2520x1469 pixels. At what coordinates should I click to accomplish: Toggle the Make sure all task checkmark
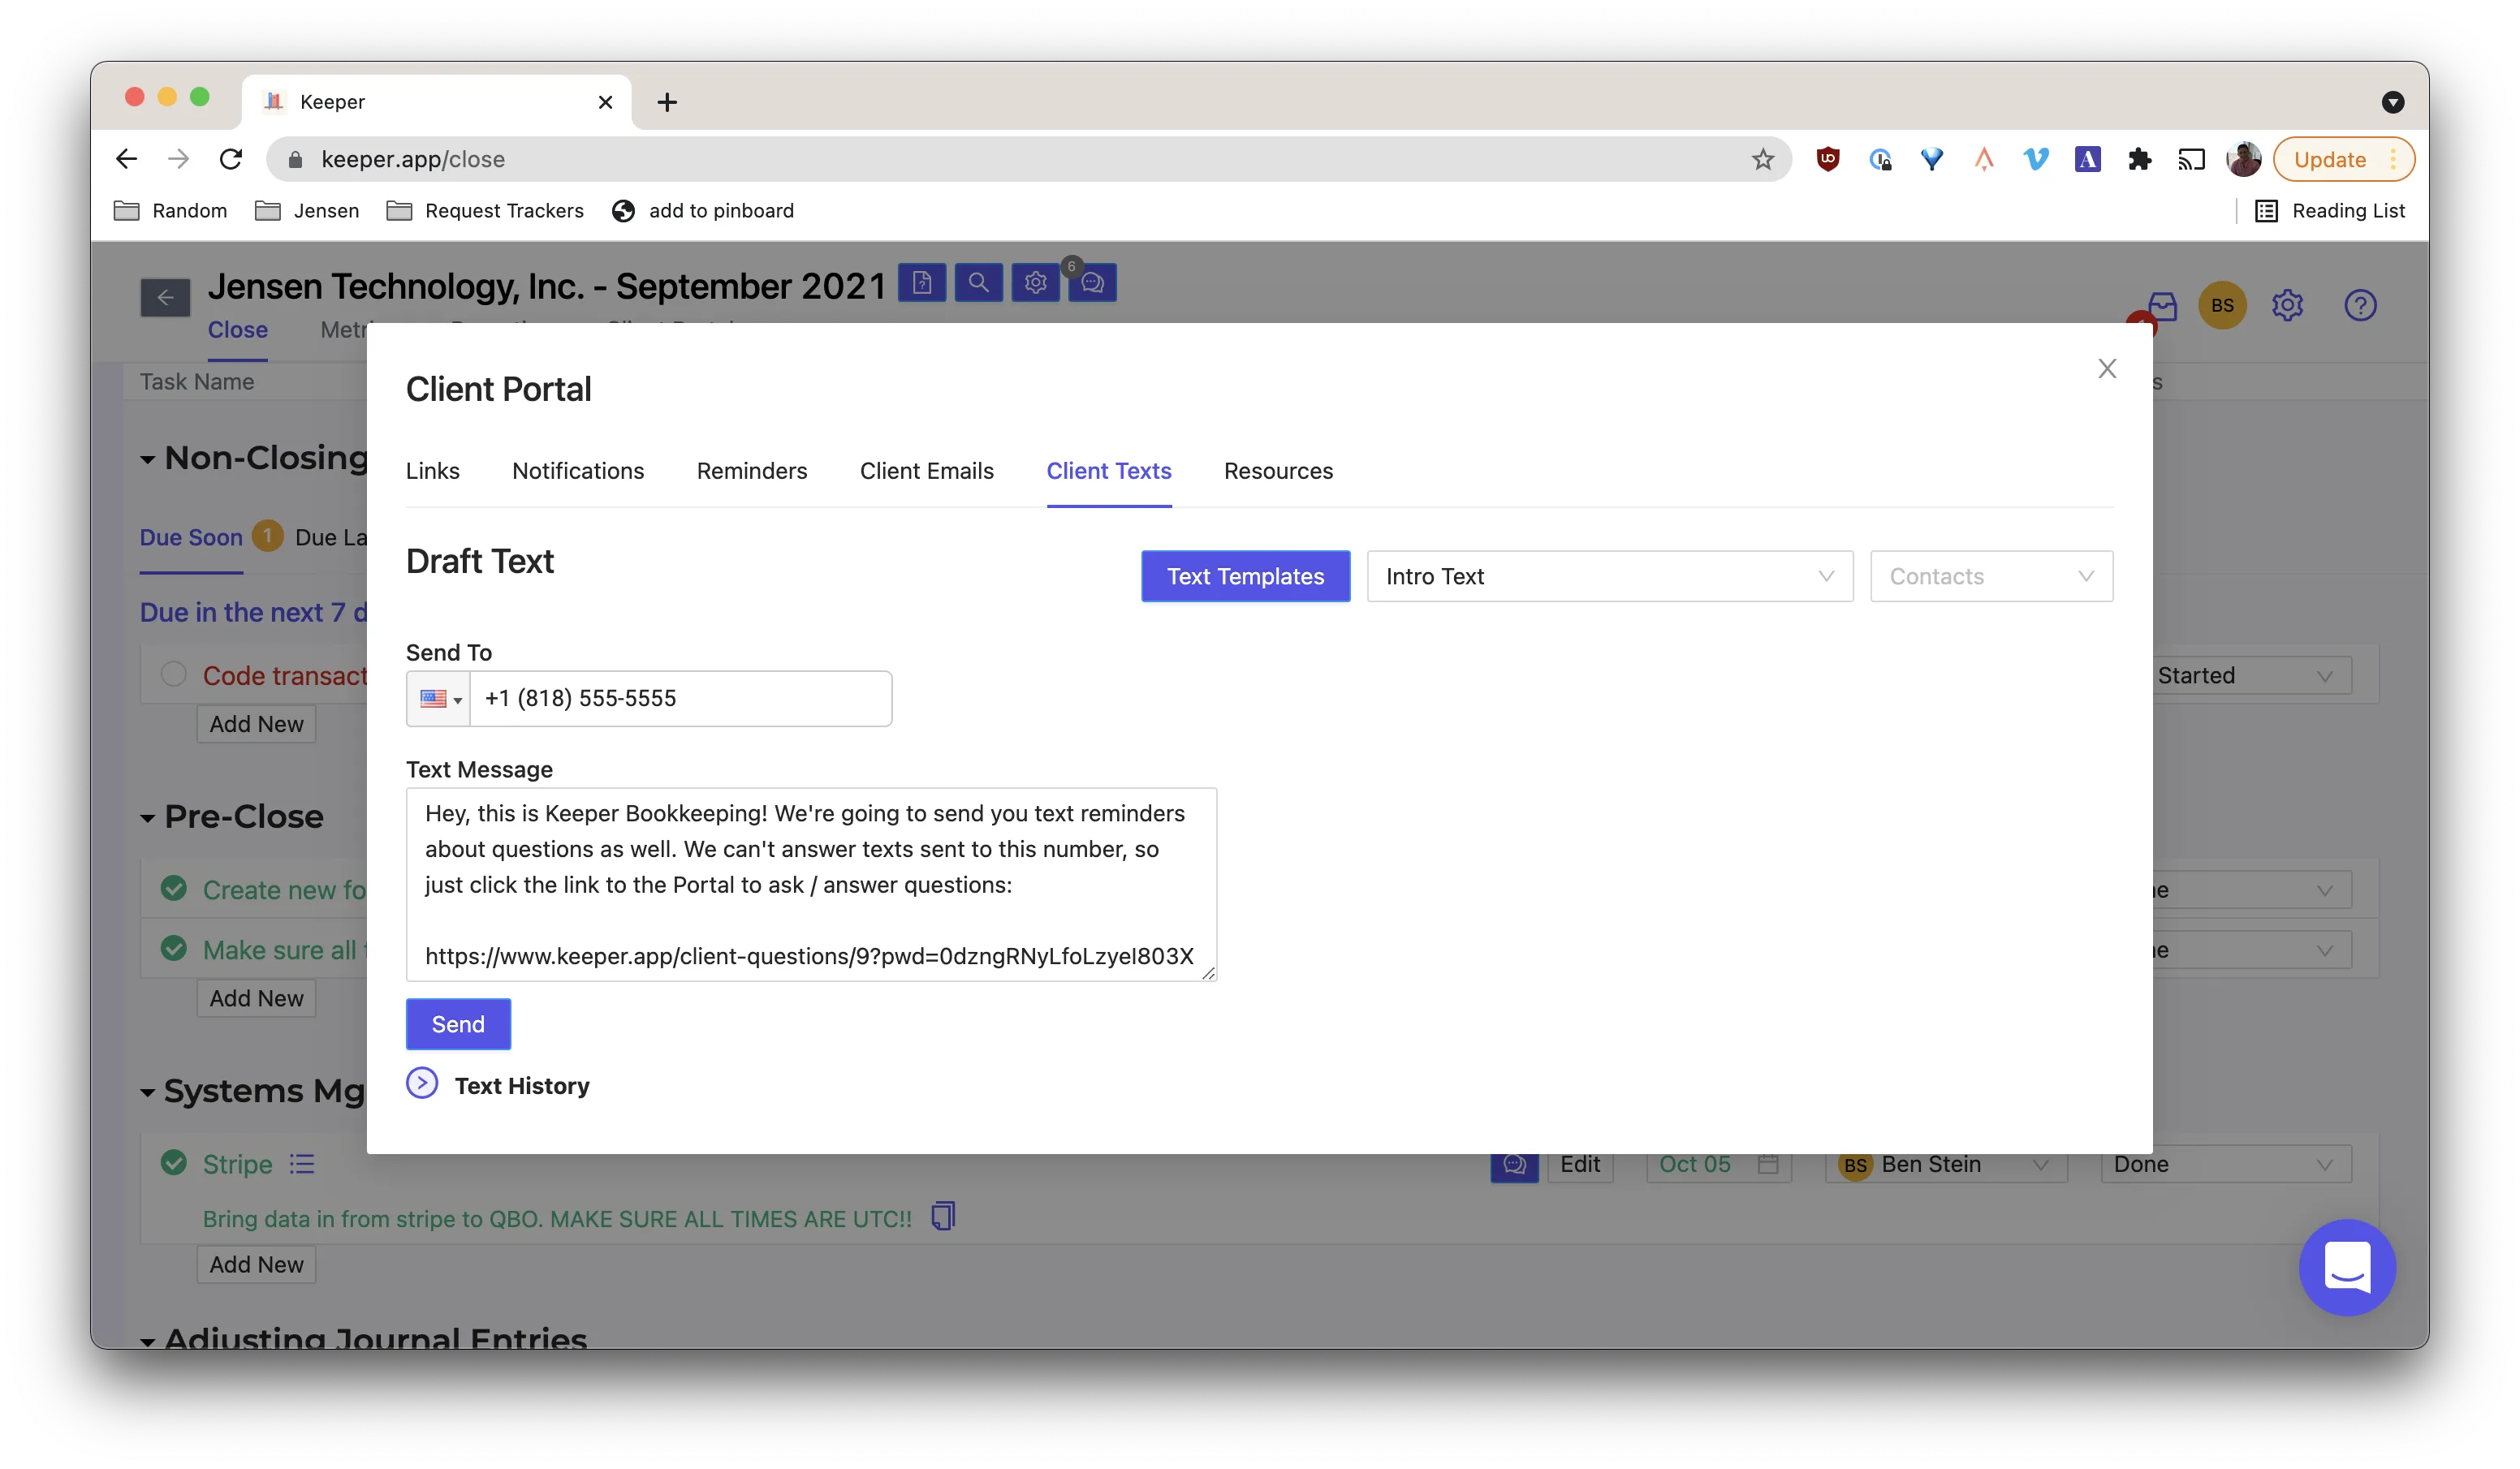point(174,949)
